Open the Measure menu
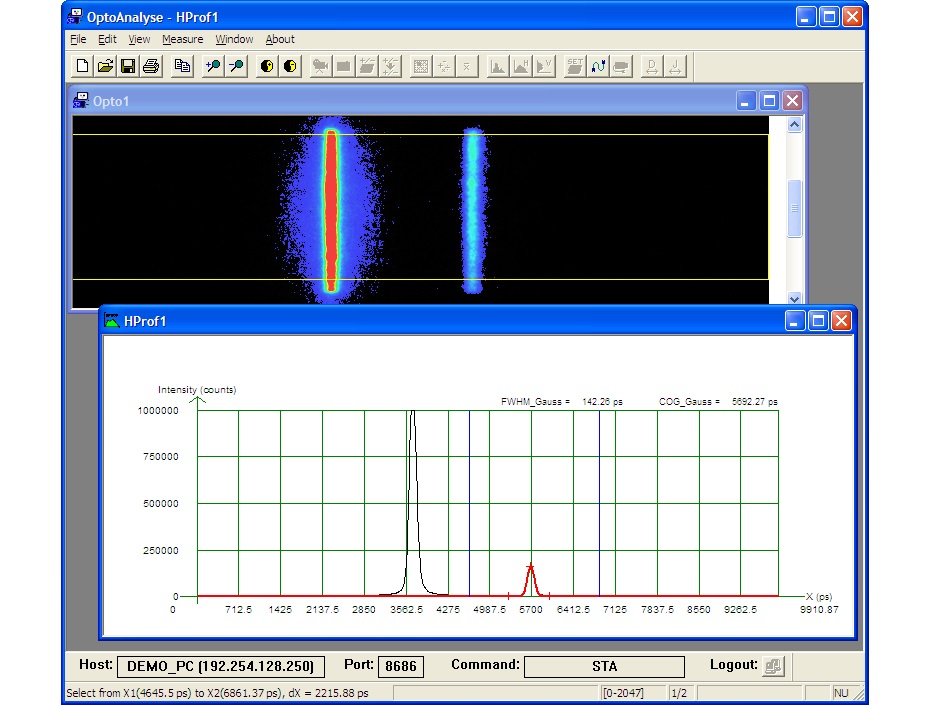The height and width of the screenshot is (705, 940). coord(182,39)
